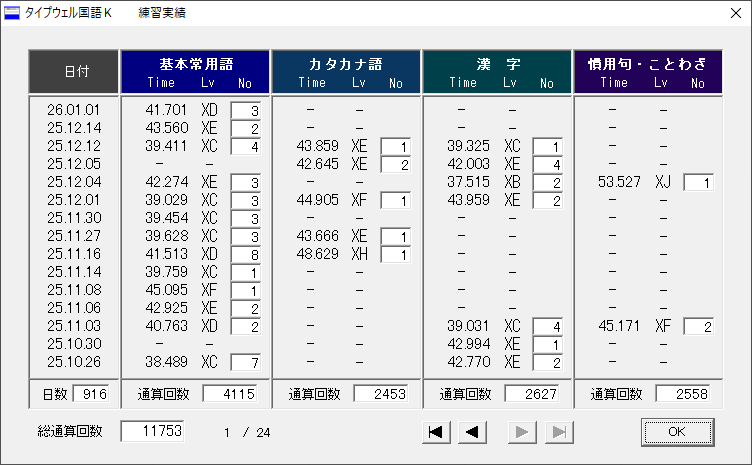Jump to the last records page
The width and height of the screenshot is (752, 465).
pyautogui.click(x=559, y=432)
